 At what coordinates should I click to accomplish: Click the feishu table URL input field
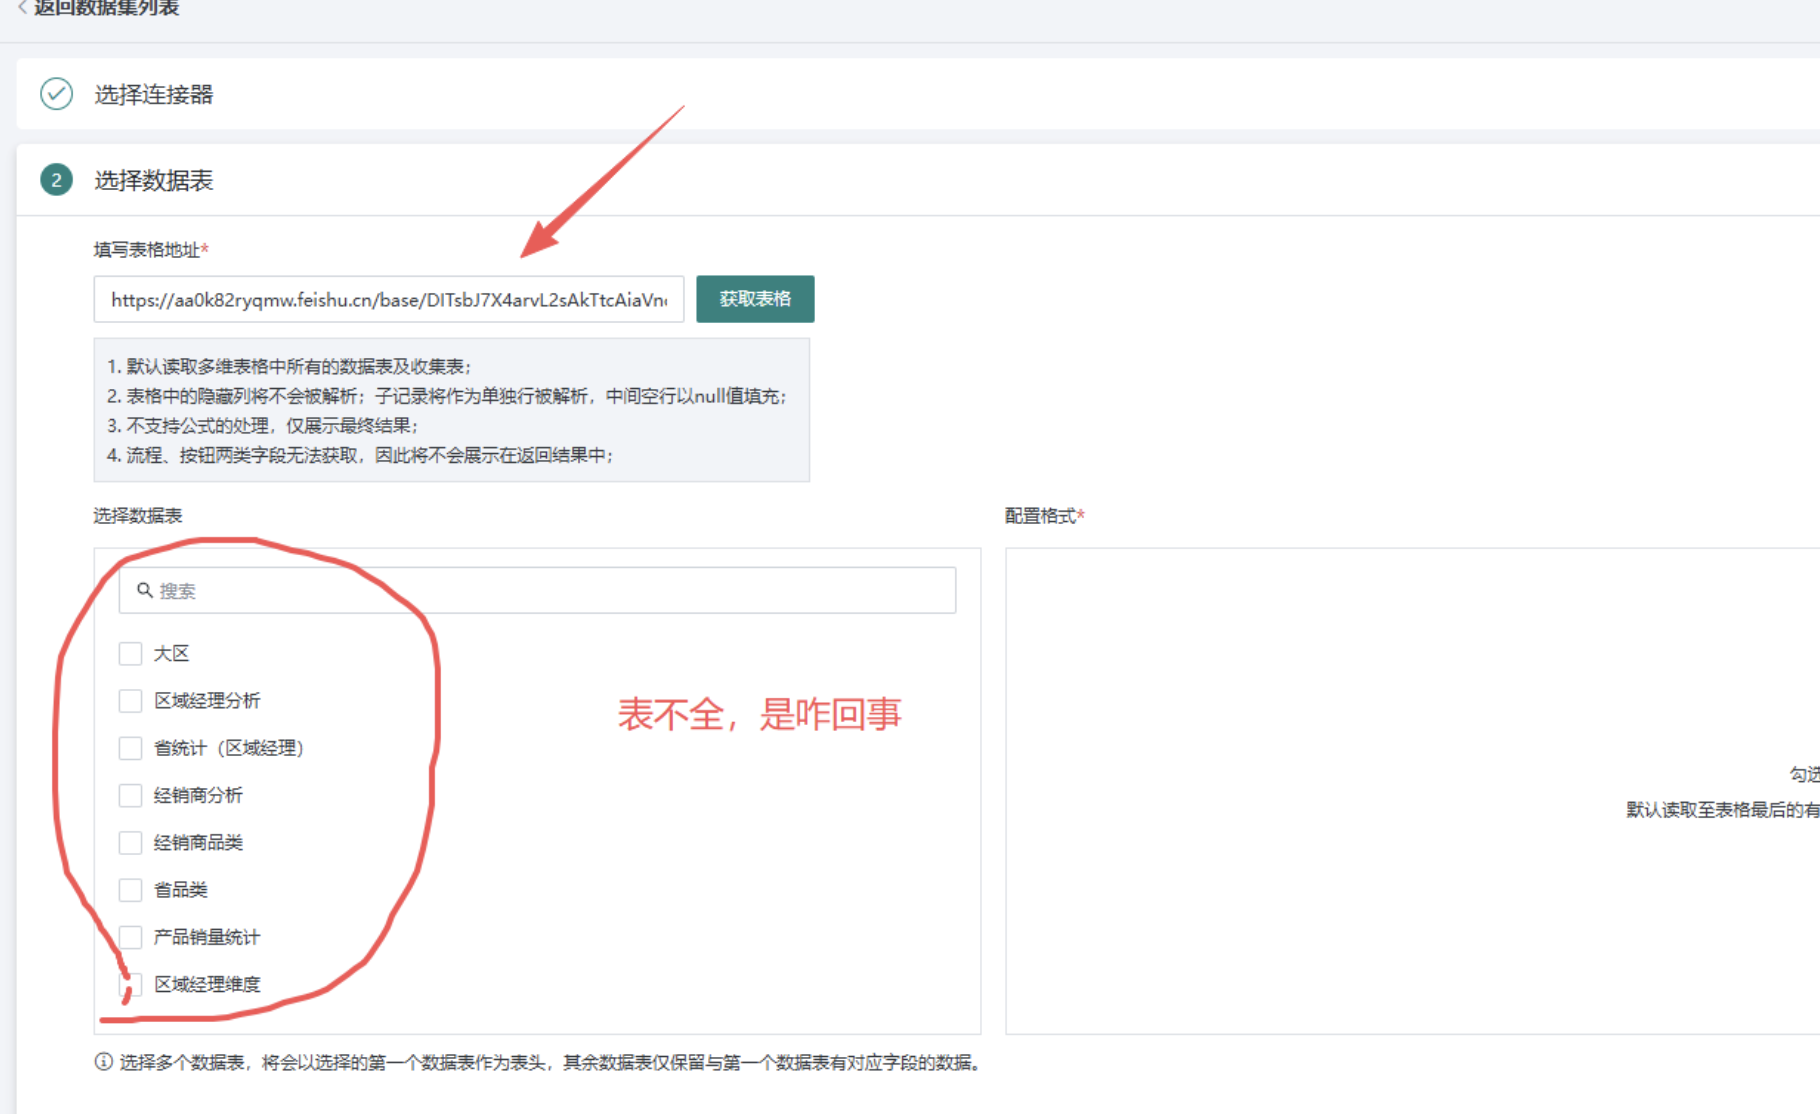[388, 299]
